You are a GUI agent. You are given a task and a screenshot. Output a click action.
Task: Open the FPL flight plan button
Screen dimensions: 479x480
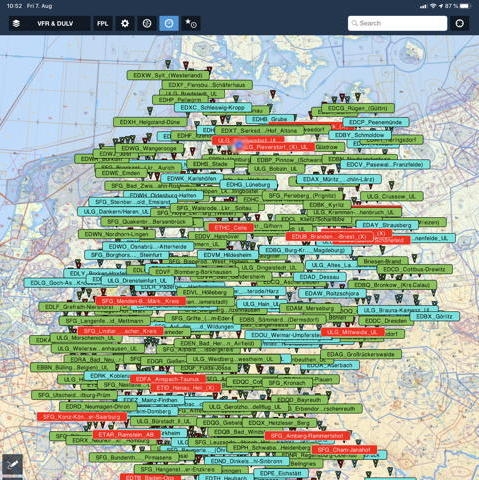tap(102, 23)
